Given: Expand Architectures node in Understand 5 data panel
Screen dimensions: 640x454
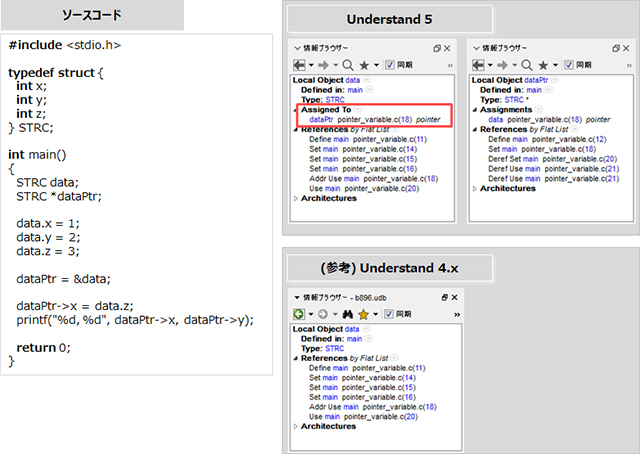Looking at the screenshot, I should click(x=296, y=198).
